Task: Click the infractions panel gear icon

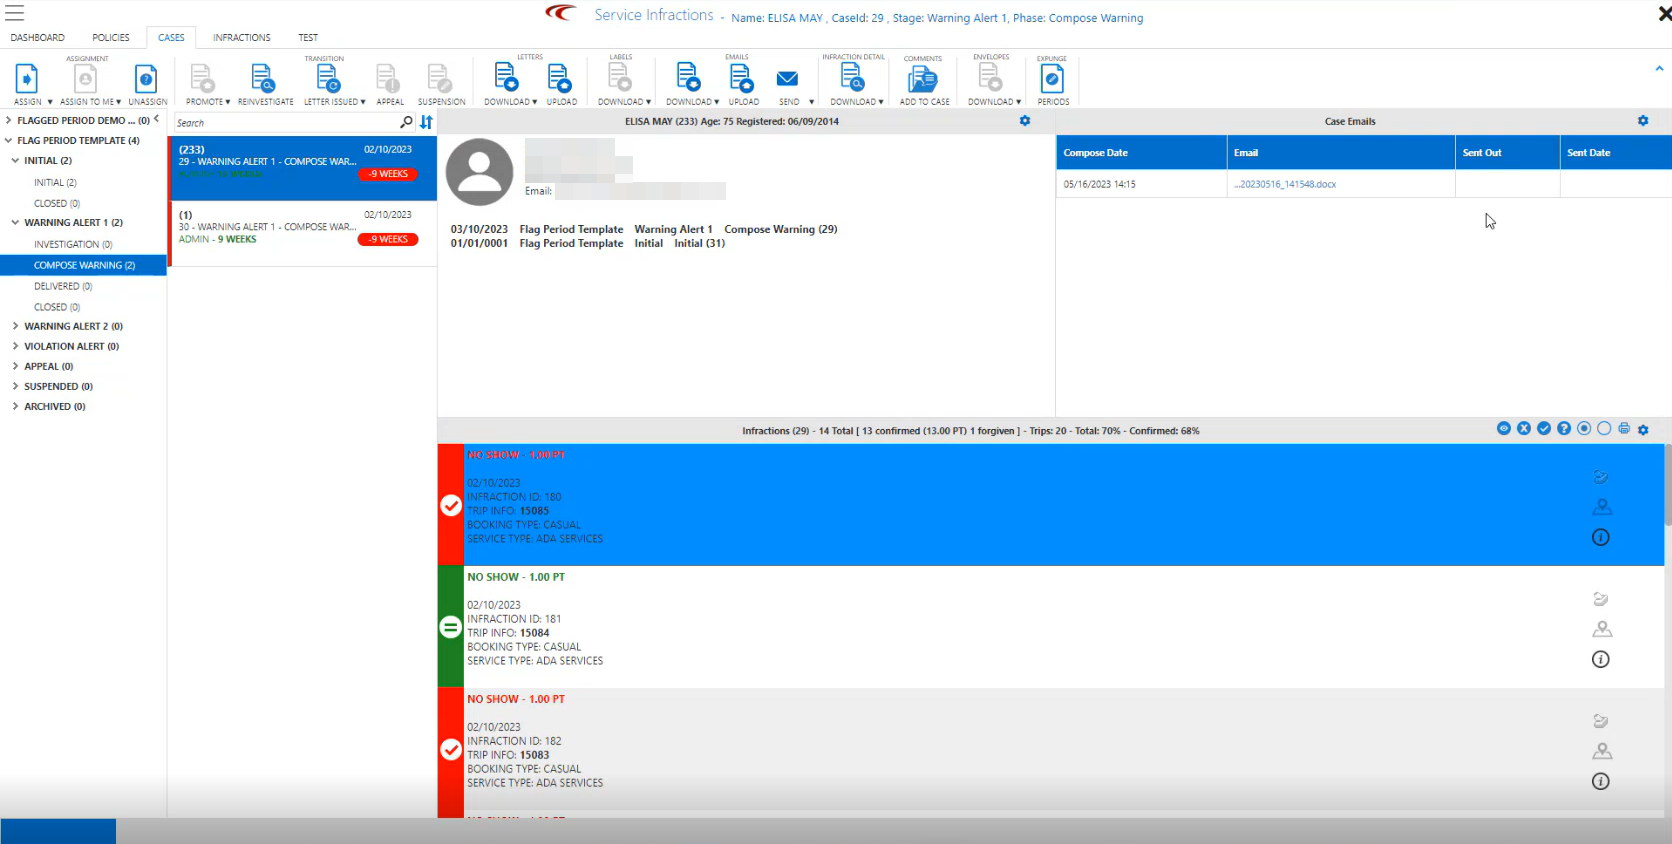Action: pos(1643,429)
